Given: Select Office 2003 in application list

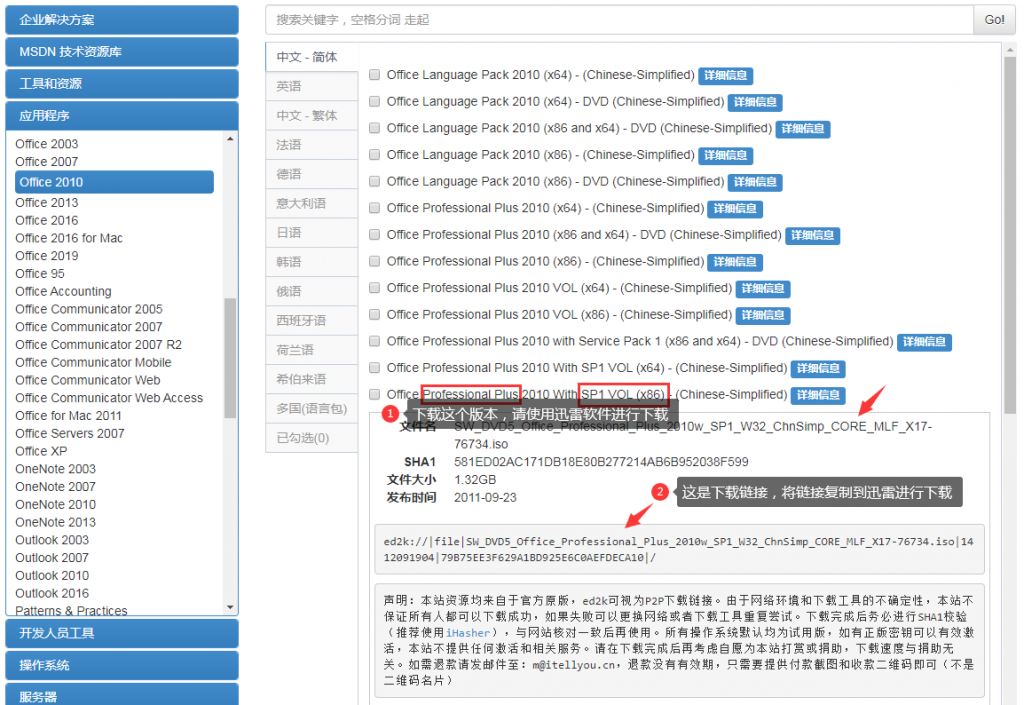Looking at the screenshot, I should [x=47, y=144].
